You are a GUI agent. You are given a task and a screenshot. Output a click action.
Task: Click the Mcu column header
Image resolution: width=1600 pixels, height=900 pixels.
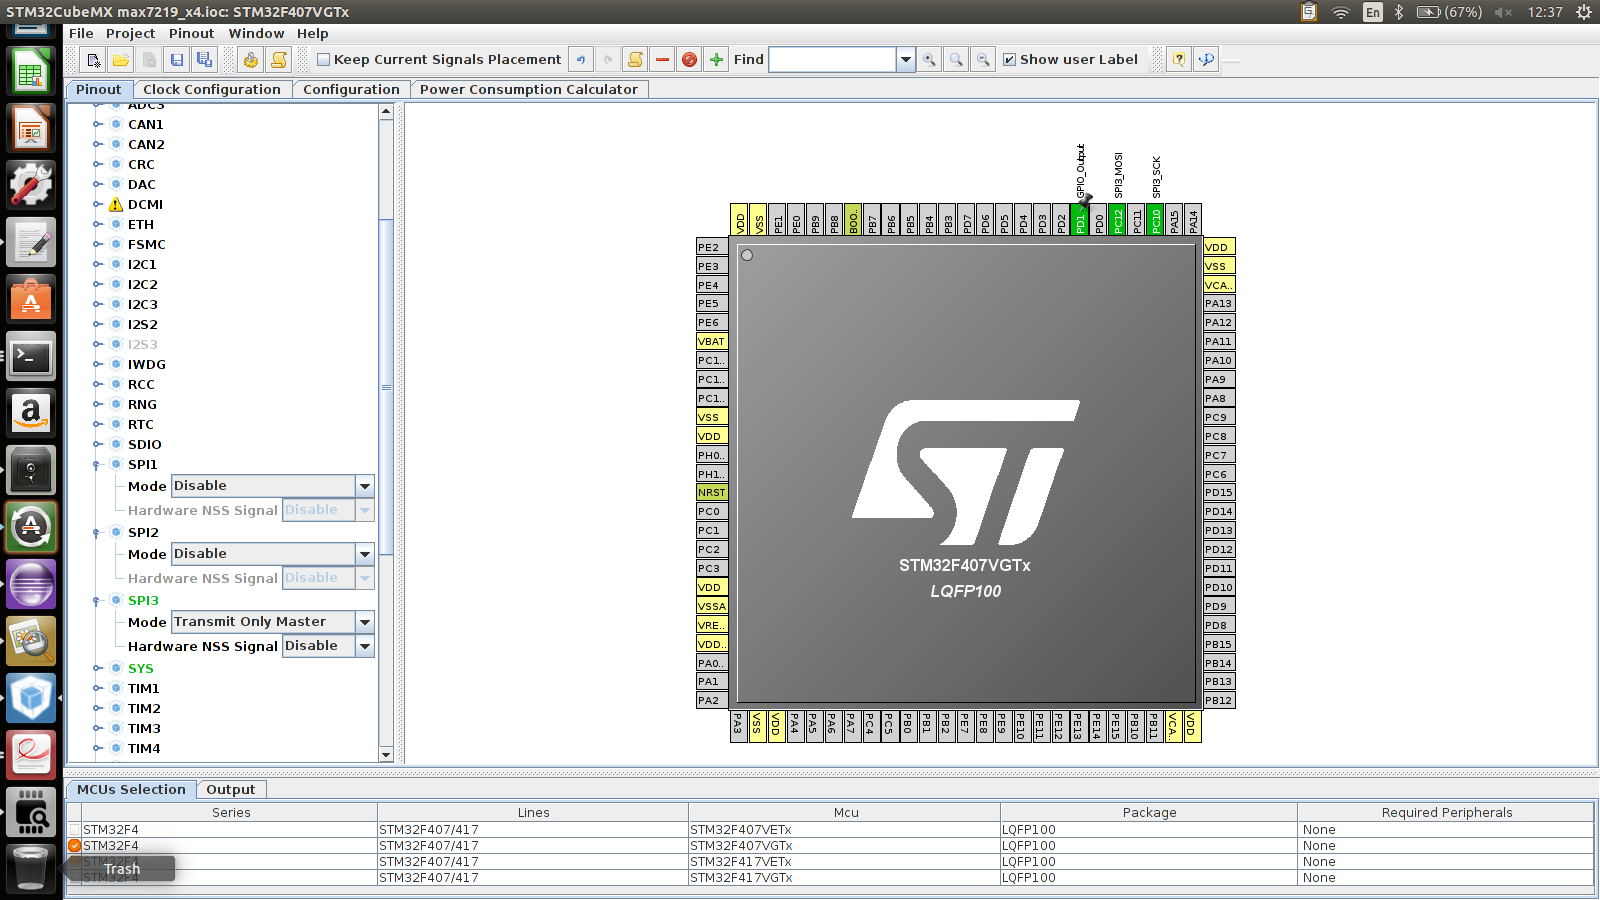[x=846, y=812]
